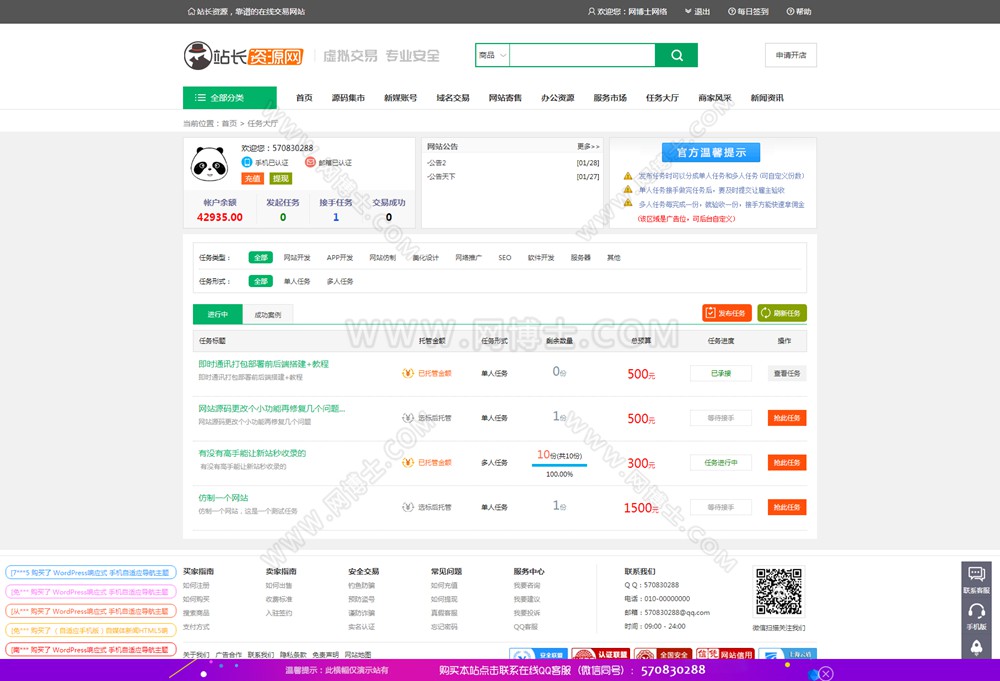Click the WeChat QR code image
Screen dimensions: 1000x681
click(x=779, y=591)
